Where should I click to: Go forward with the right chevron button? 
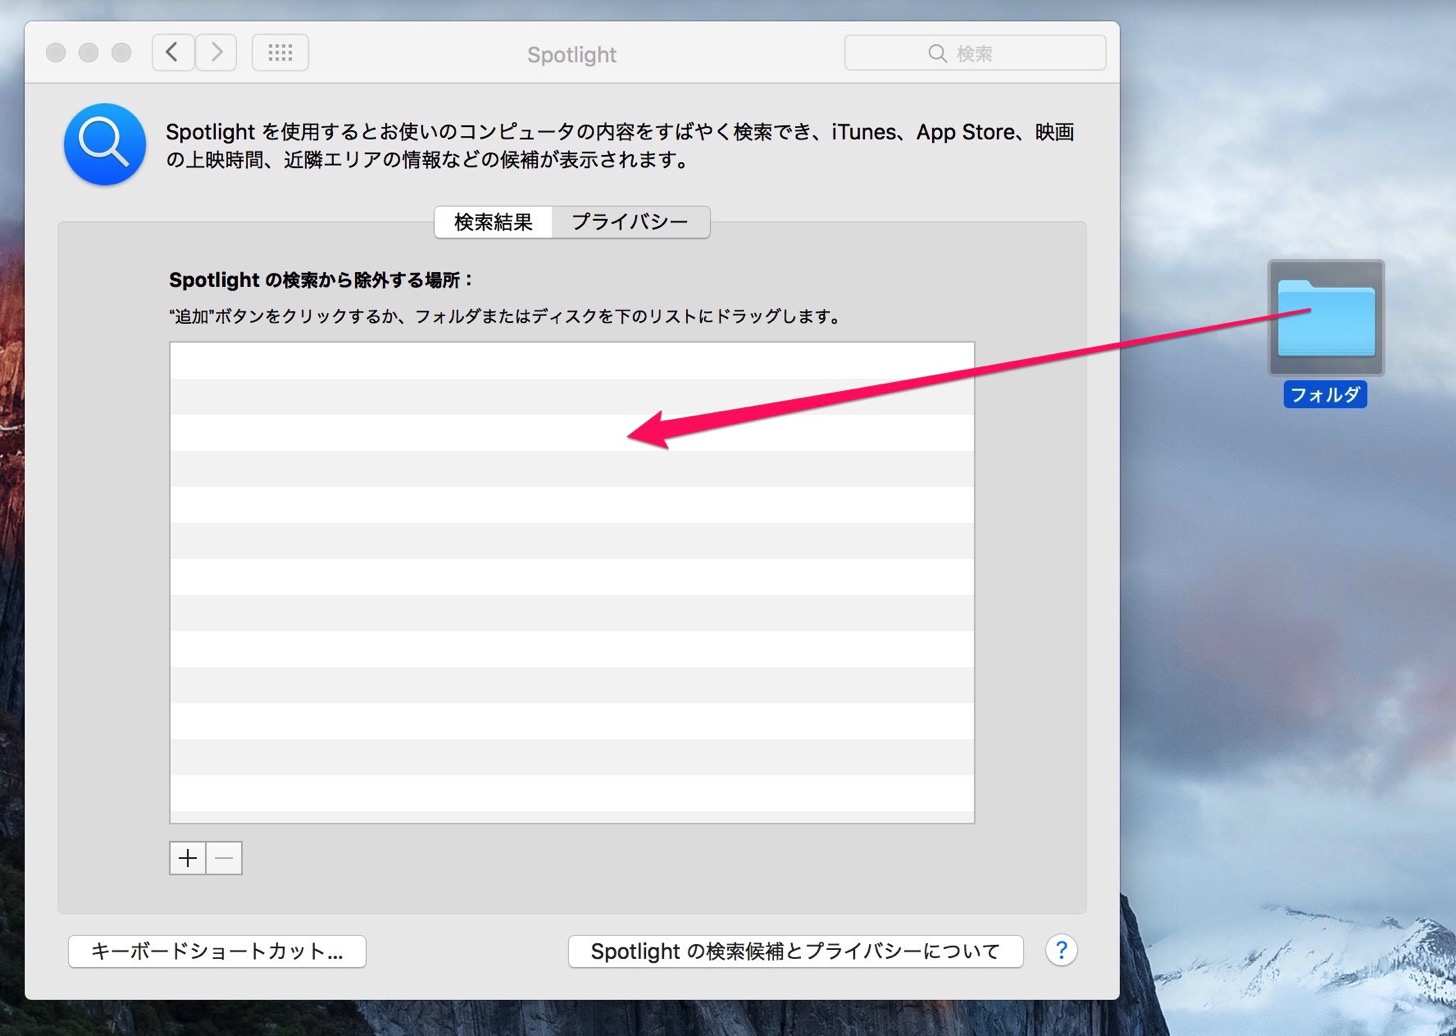(x=216, y=52)
